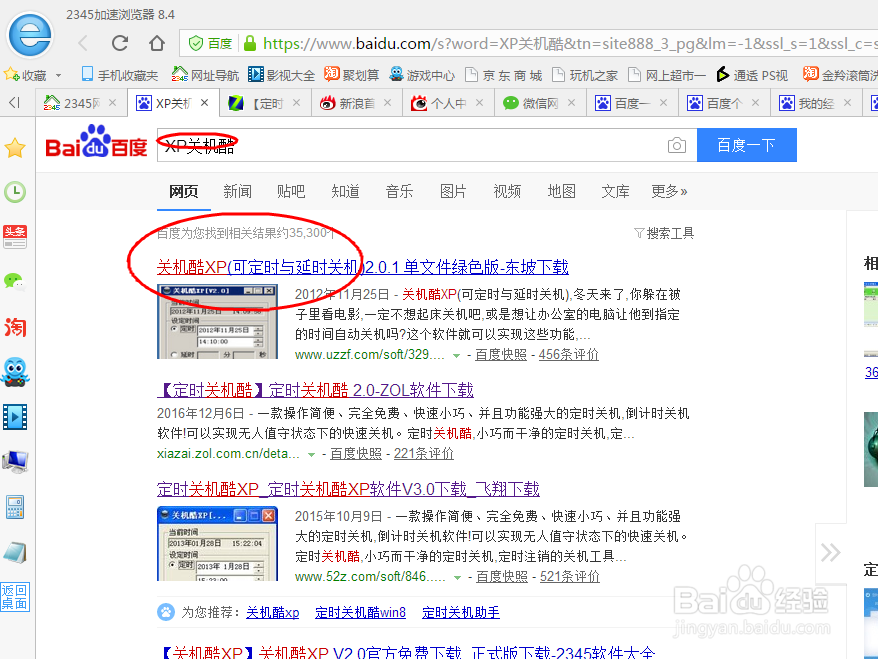Viewport: 878px width, 659px height.
Task: Open 京东商城 bookmark
Action: pos(503,74)
